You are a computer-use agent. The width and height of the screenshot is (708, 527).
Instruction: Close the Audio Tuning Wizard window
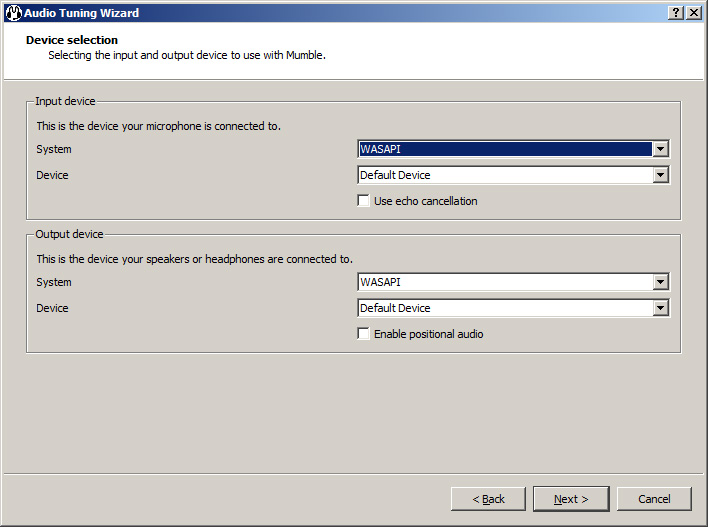[x=694, y=13]
